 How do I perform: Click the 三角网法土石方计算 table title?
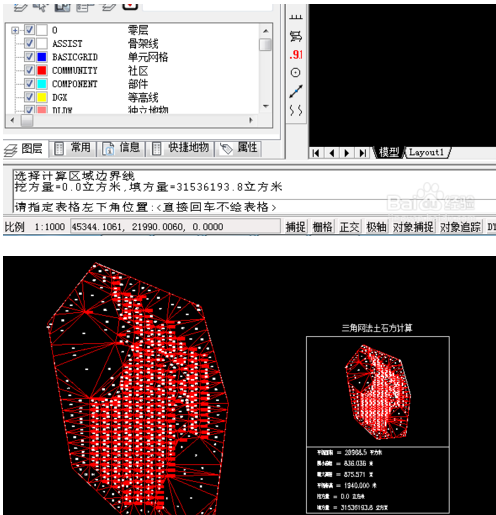(x=377, y=328)
